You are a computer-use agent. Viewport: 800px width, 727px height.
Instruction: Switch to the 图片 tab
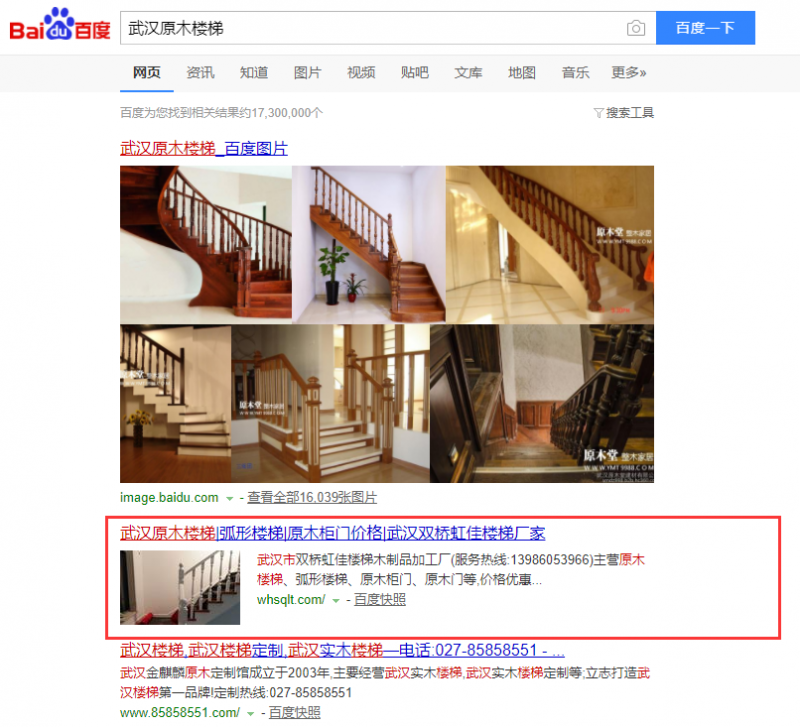click(x=307, y=72)
